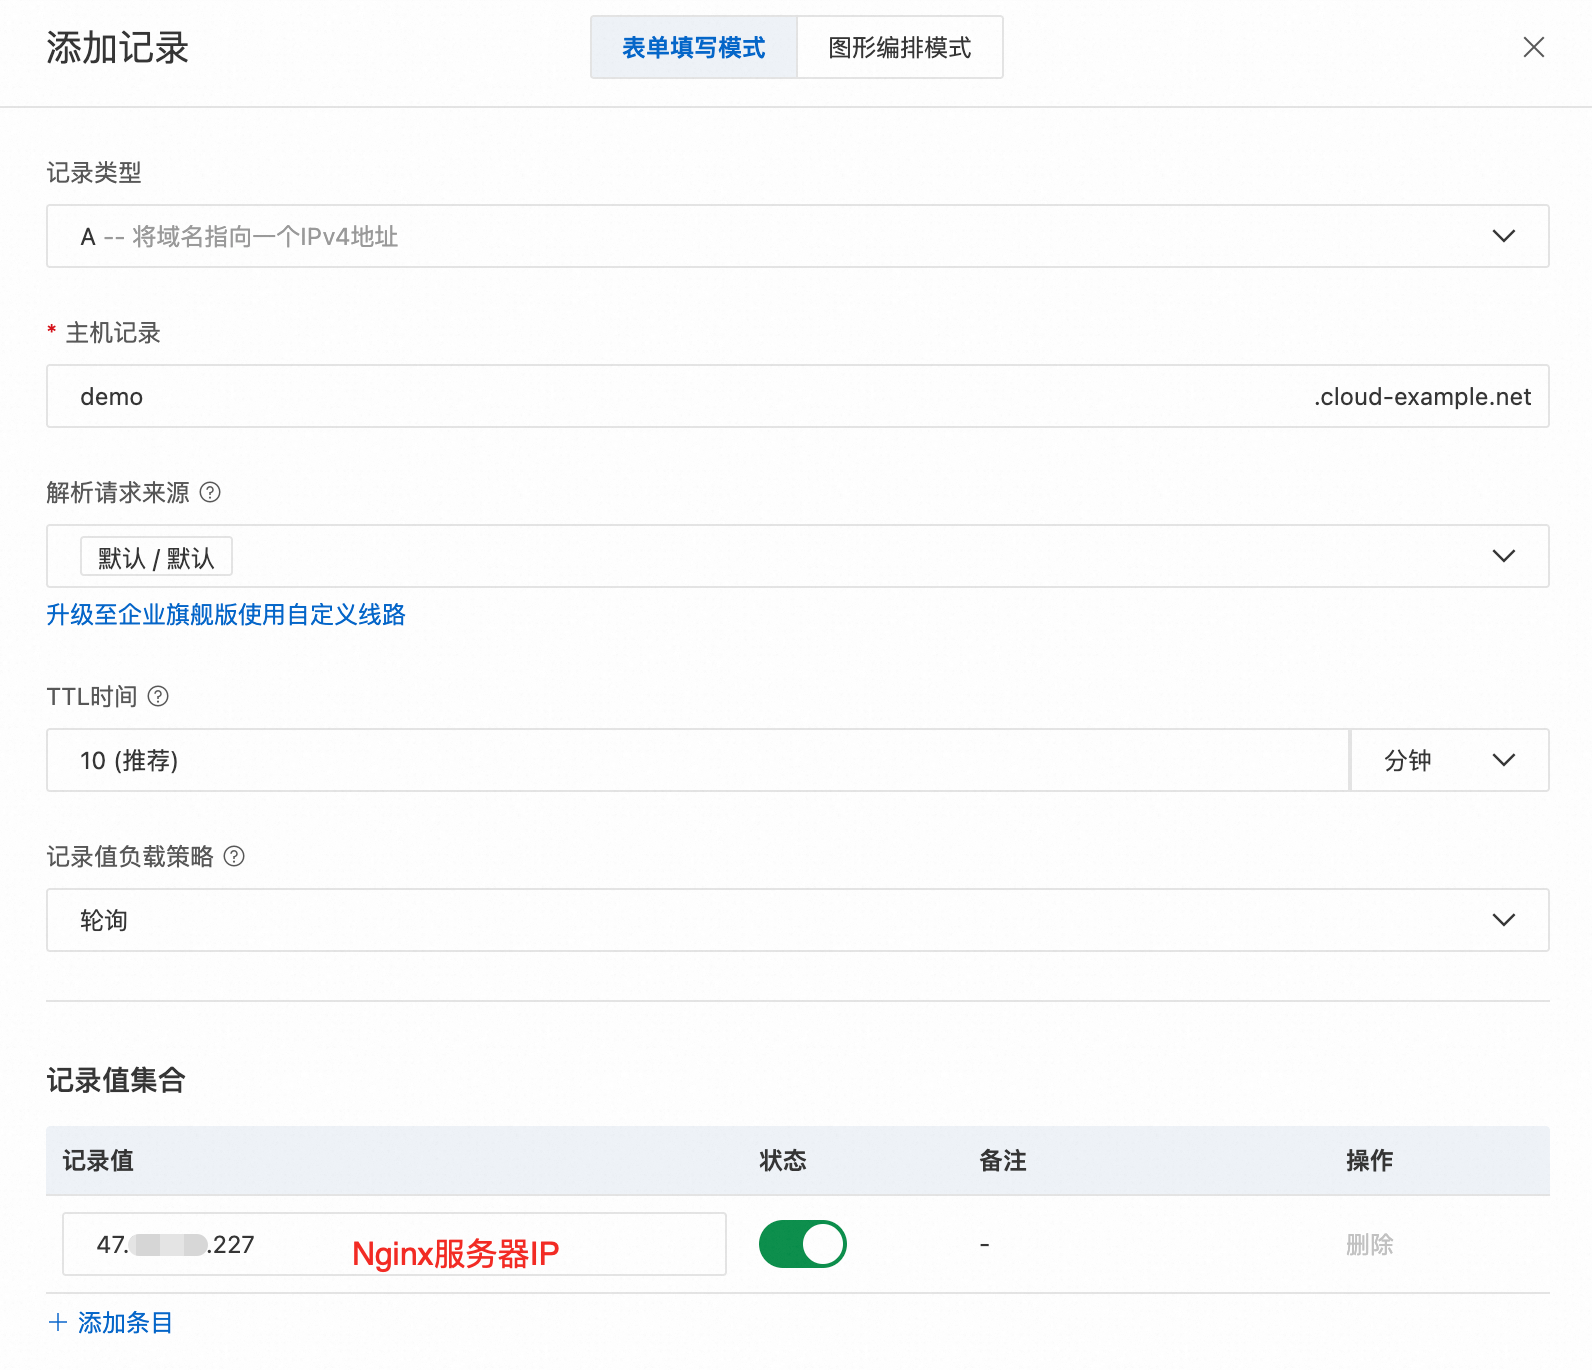Click 升级至企业旗舰版使用自定义线路 link
The height and width of the screenshot is (1370, 1592).
[x=226, y=614]
